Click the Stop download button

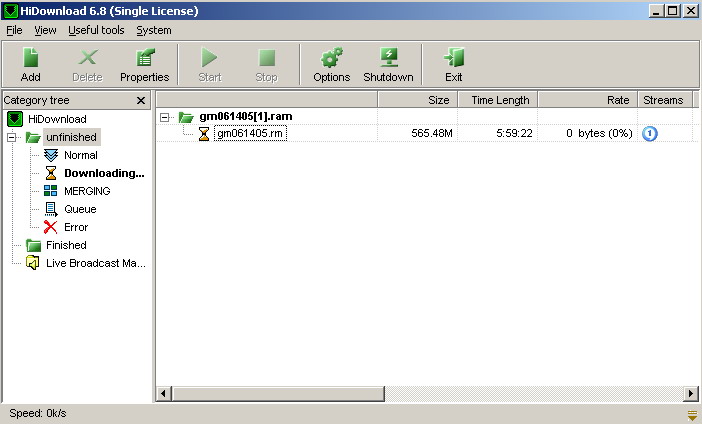(x=266, y=65)
